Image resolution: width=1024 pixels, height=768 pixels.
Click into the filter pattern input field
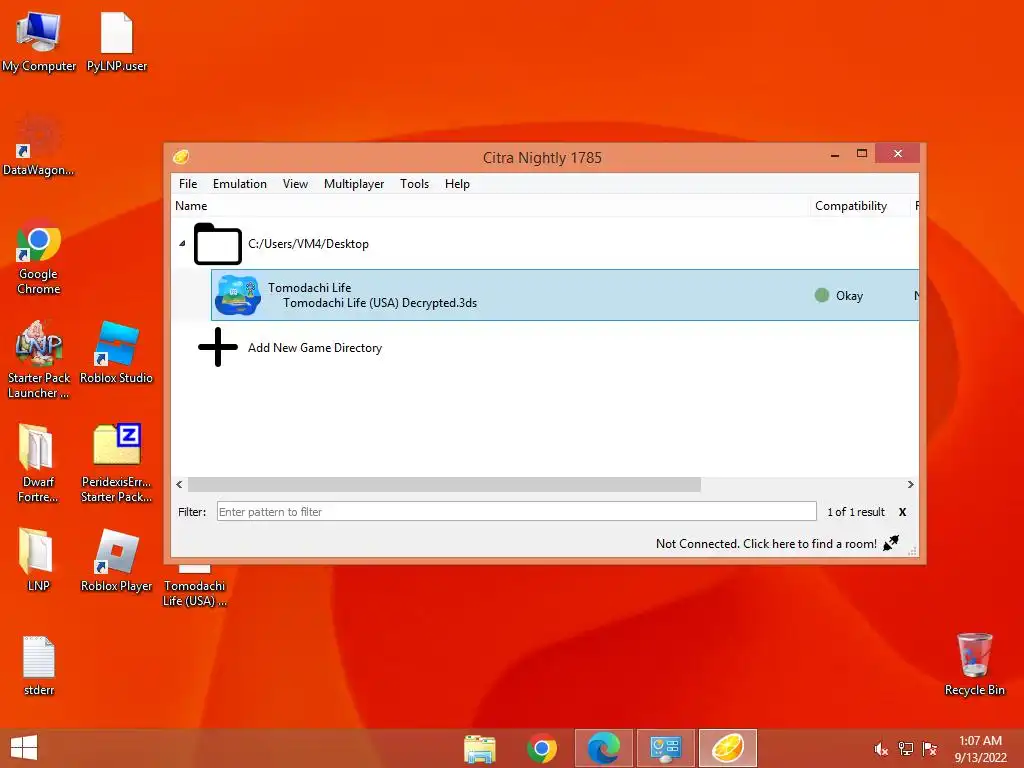(517, 511)
